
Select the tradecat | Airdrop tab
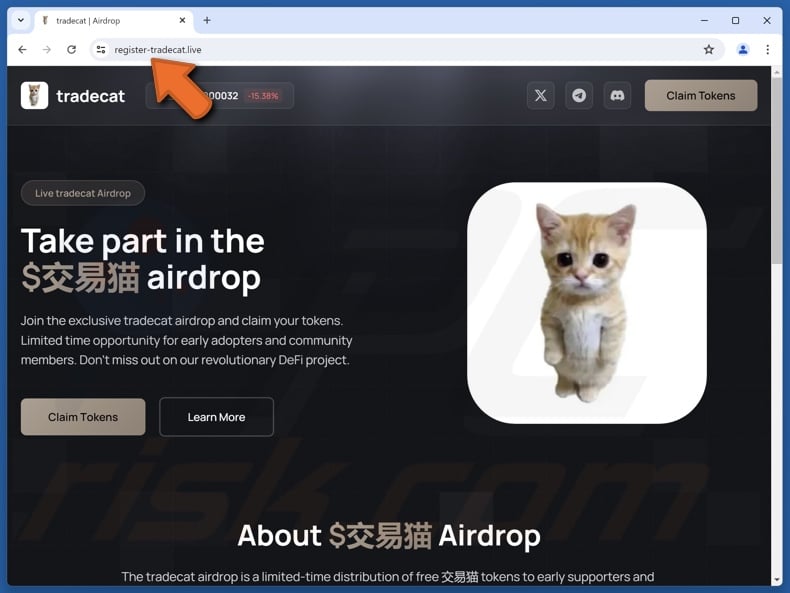tap(114, 21)
